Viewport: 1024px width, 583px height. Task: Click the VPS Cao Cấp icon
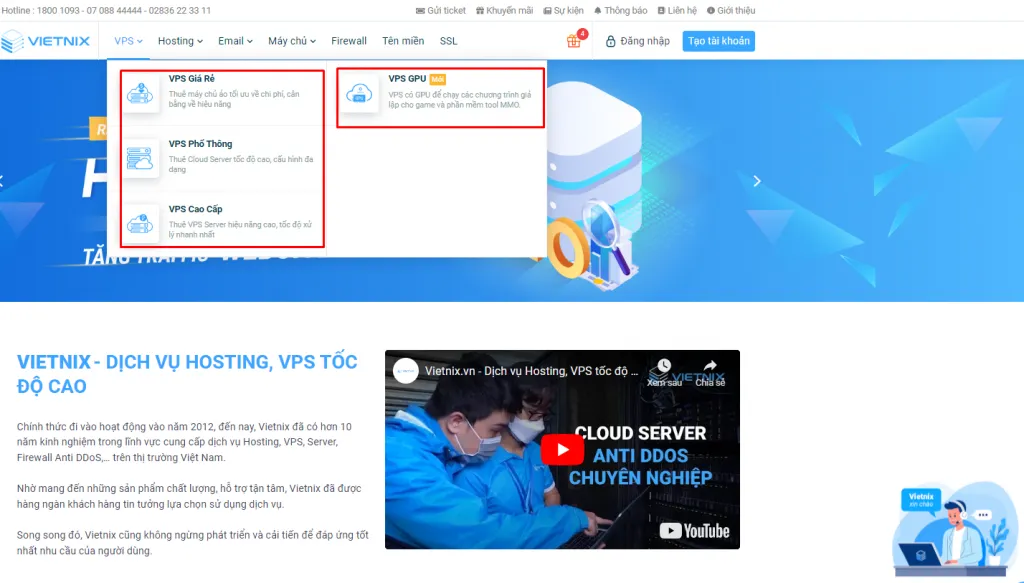click(140, 224)
